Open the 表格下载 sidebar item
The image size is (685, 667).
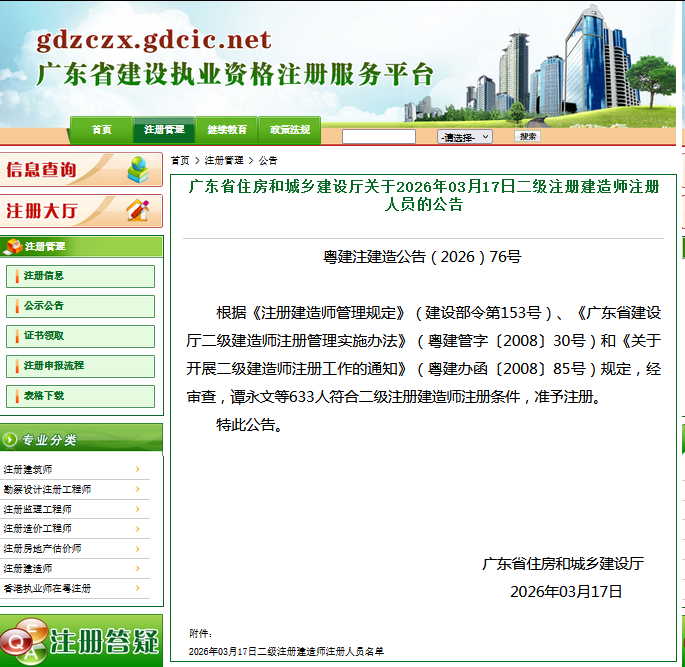click(80, 396)
